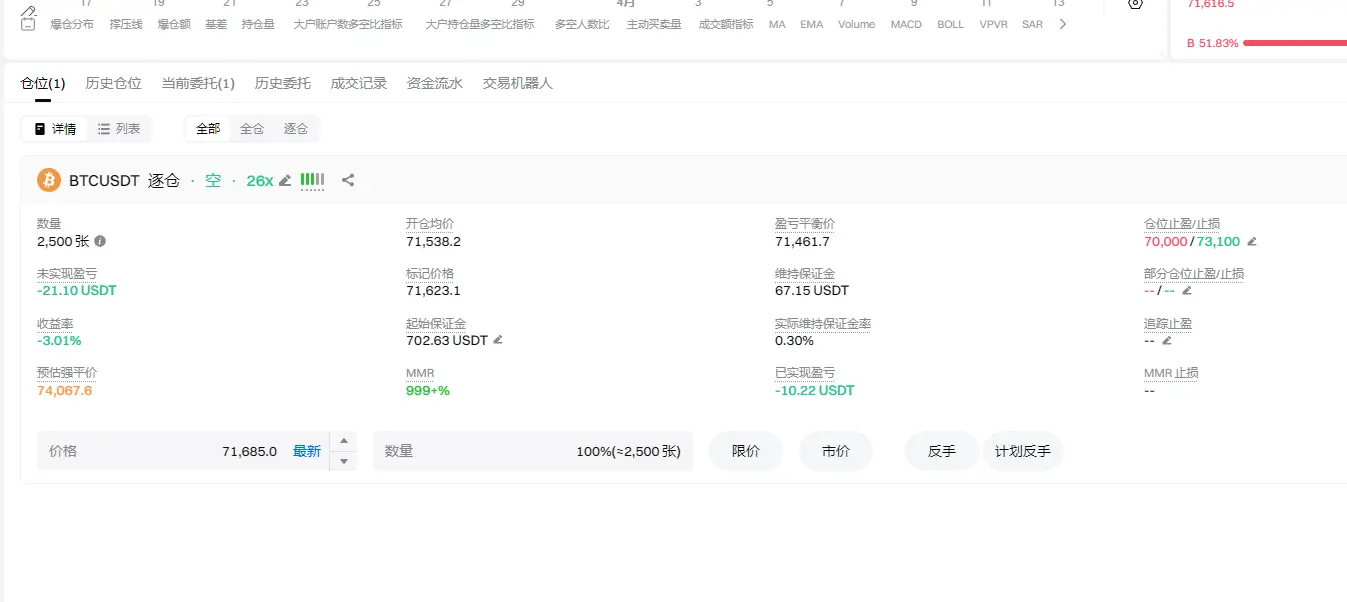Expand more indicators with the right chevron
The height and width of the screenshot is (602, 1347).
(x=1062, y=24)
